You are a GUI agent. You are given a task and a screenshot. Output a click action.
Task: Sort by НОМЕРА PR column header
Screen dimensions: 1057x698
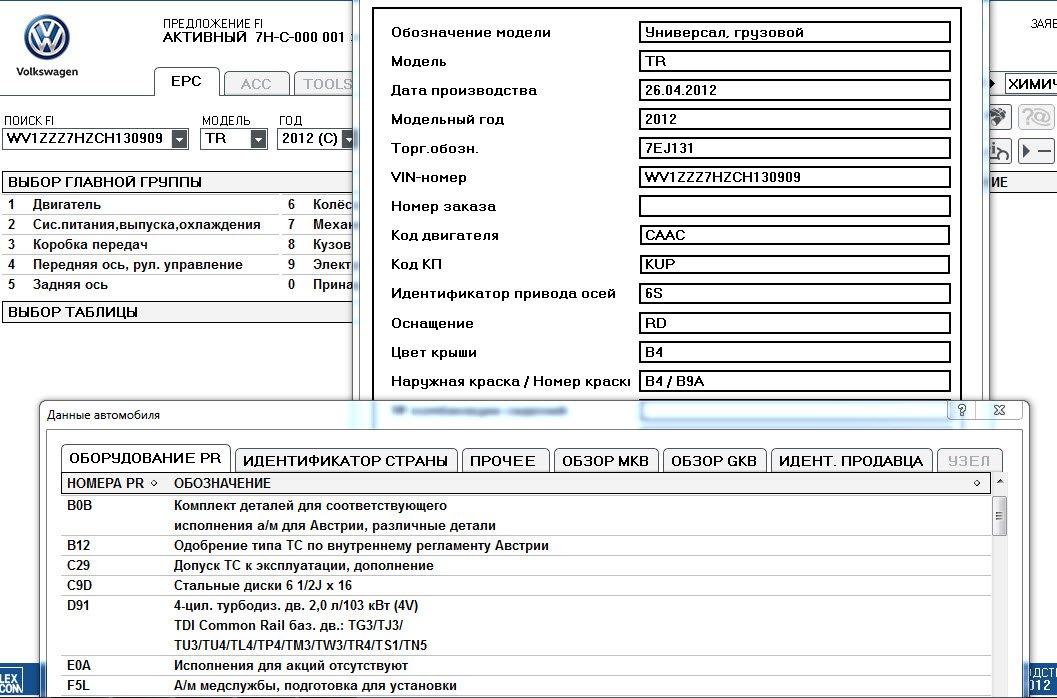(111, 484)
